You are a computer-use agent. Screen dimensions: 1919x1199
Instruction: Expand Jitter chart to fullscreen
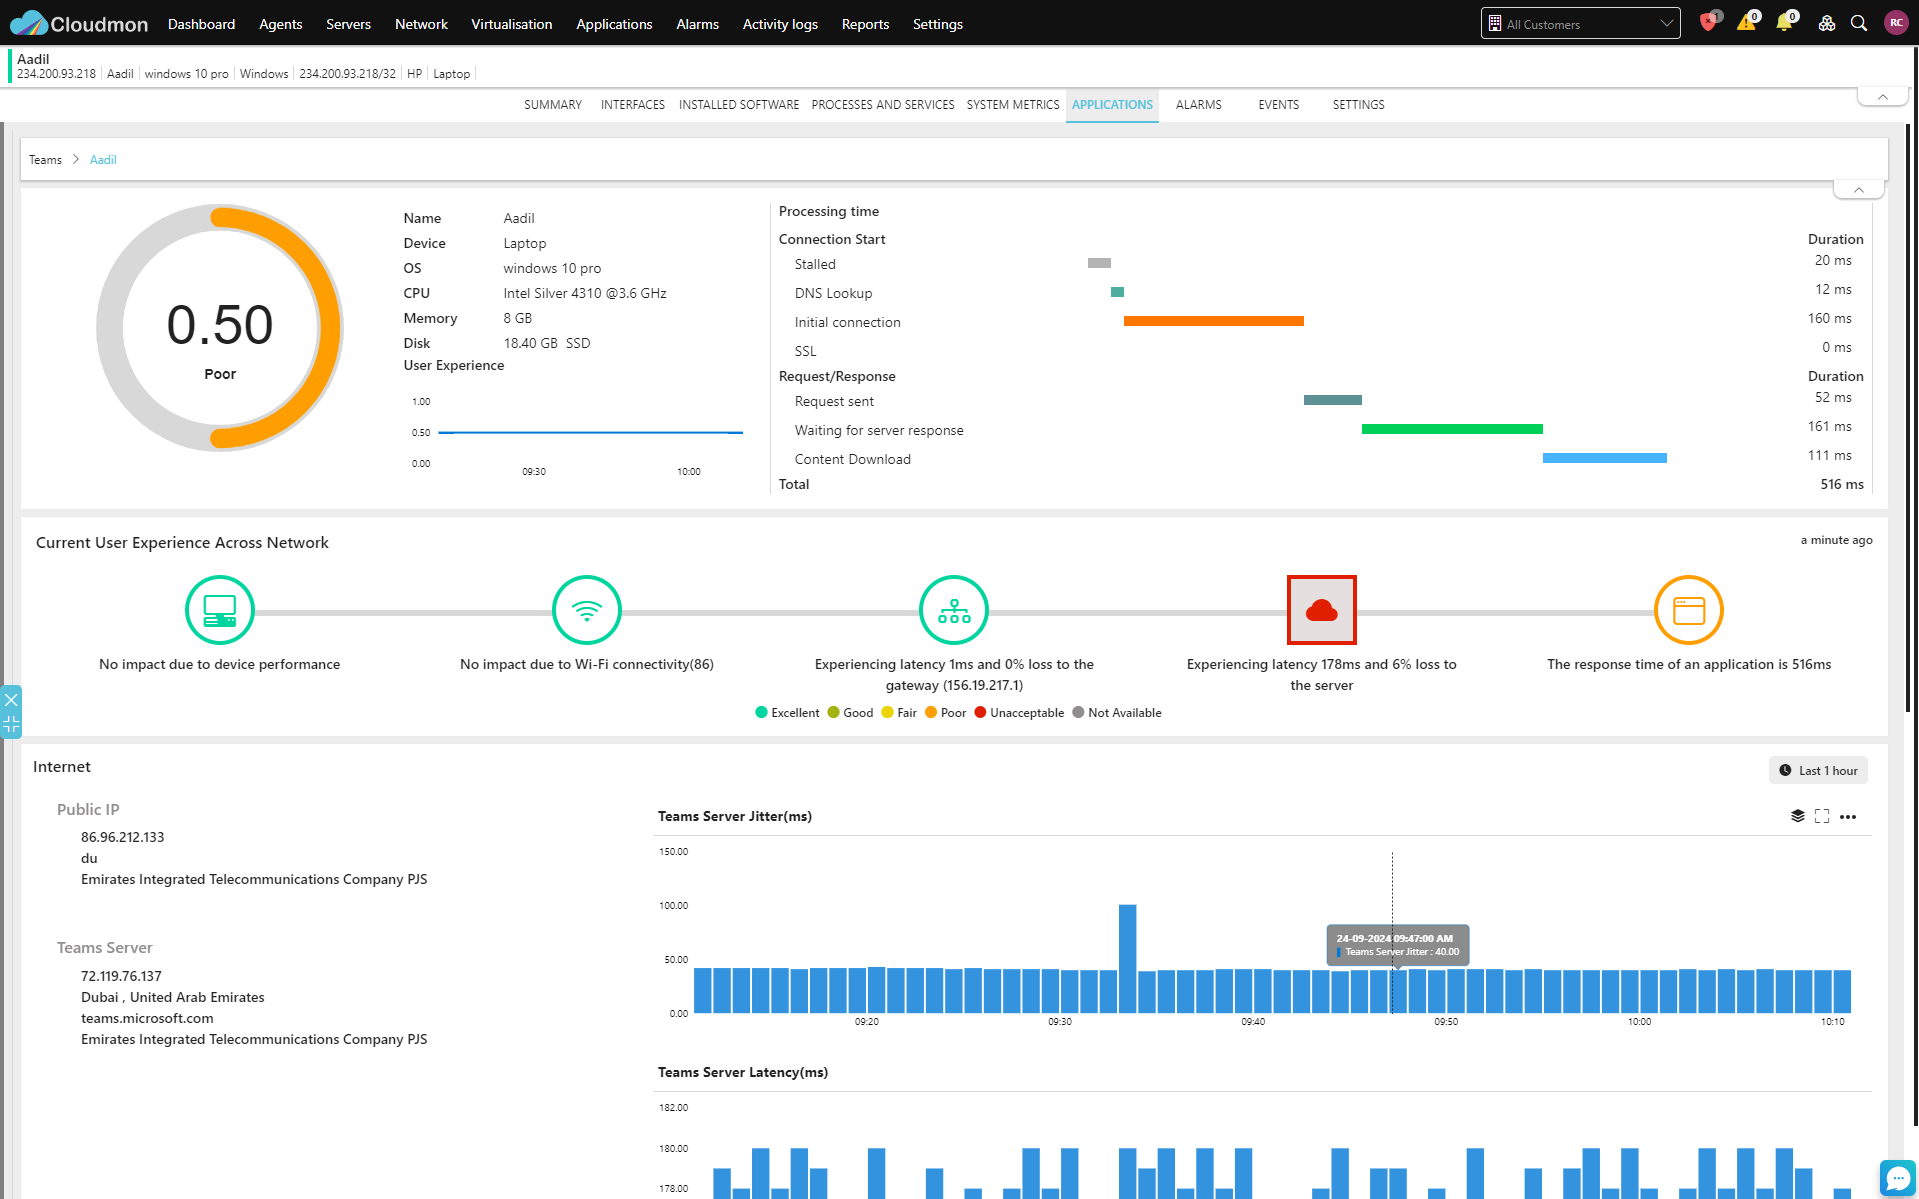pos(1822,816)
